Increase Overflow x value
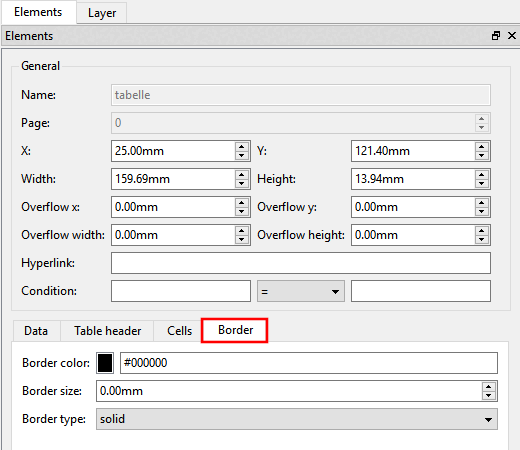 pos(242,203)
